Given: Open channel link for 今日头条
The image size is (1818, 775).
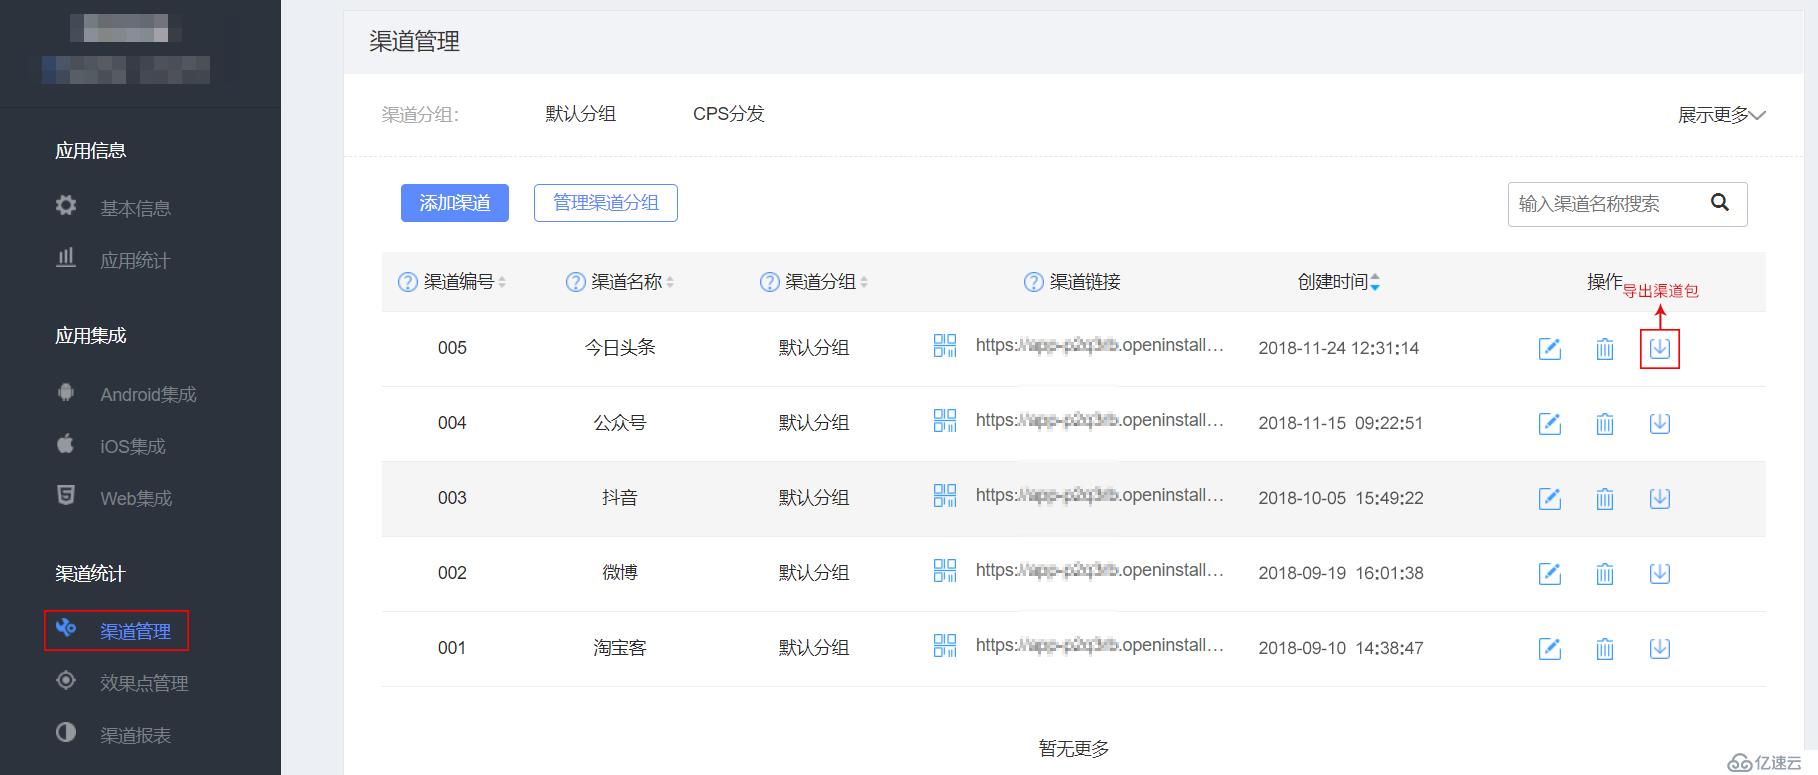Looking at the screenshot, I should tap(1099, 345).
